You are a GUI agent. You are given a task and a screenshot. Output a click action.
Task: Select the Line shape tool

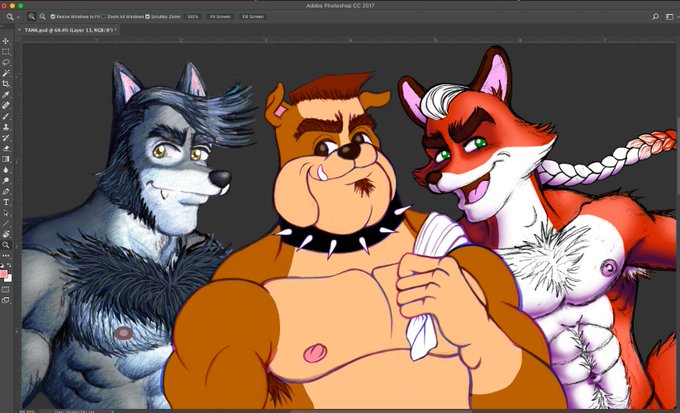pyautogui.click(x=6, y=224)
